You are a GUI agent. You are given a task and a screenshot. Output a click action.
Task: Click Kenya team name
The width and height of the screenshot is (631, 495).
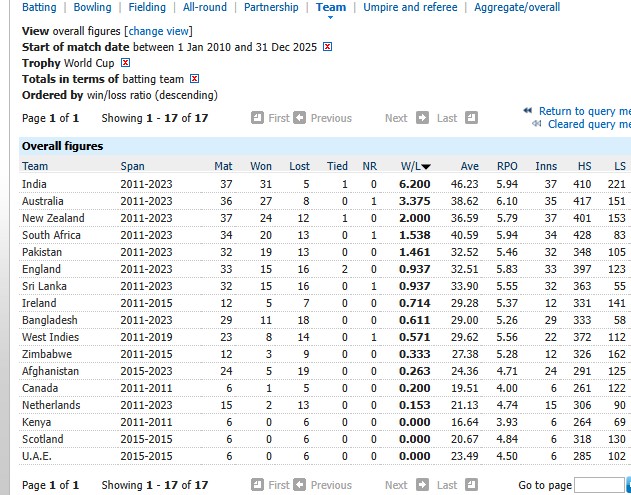click(x=37, y=422)
